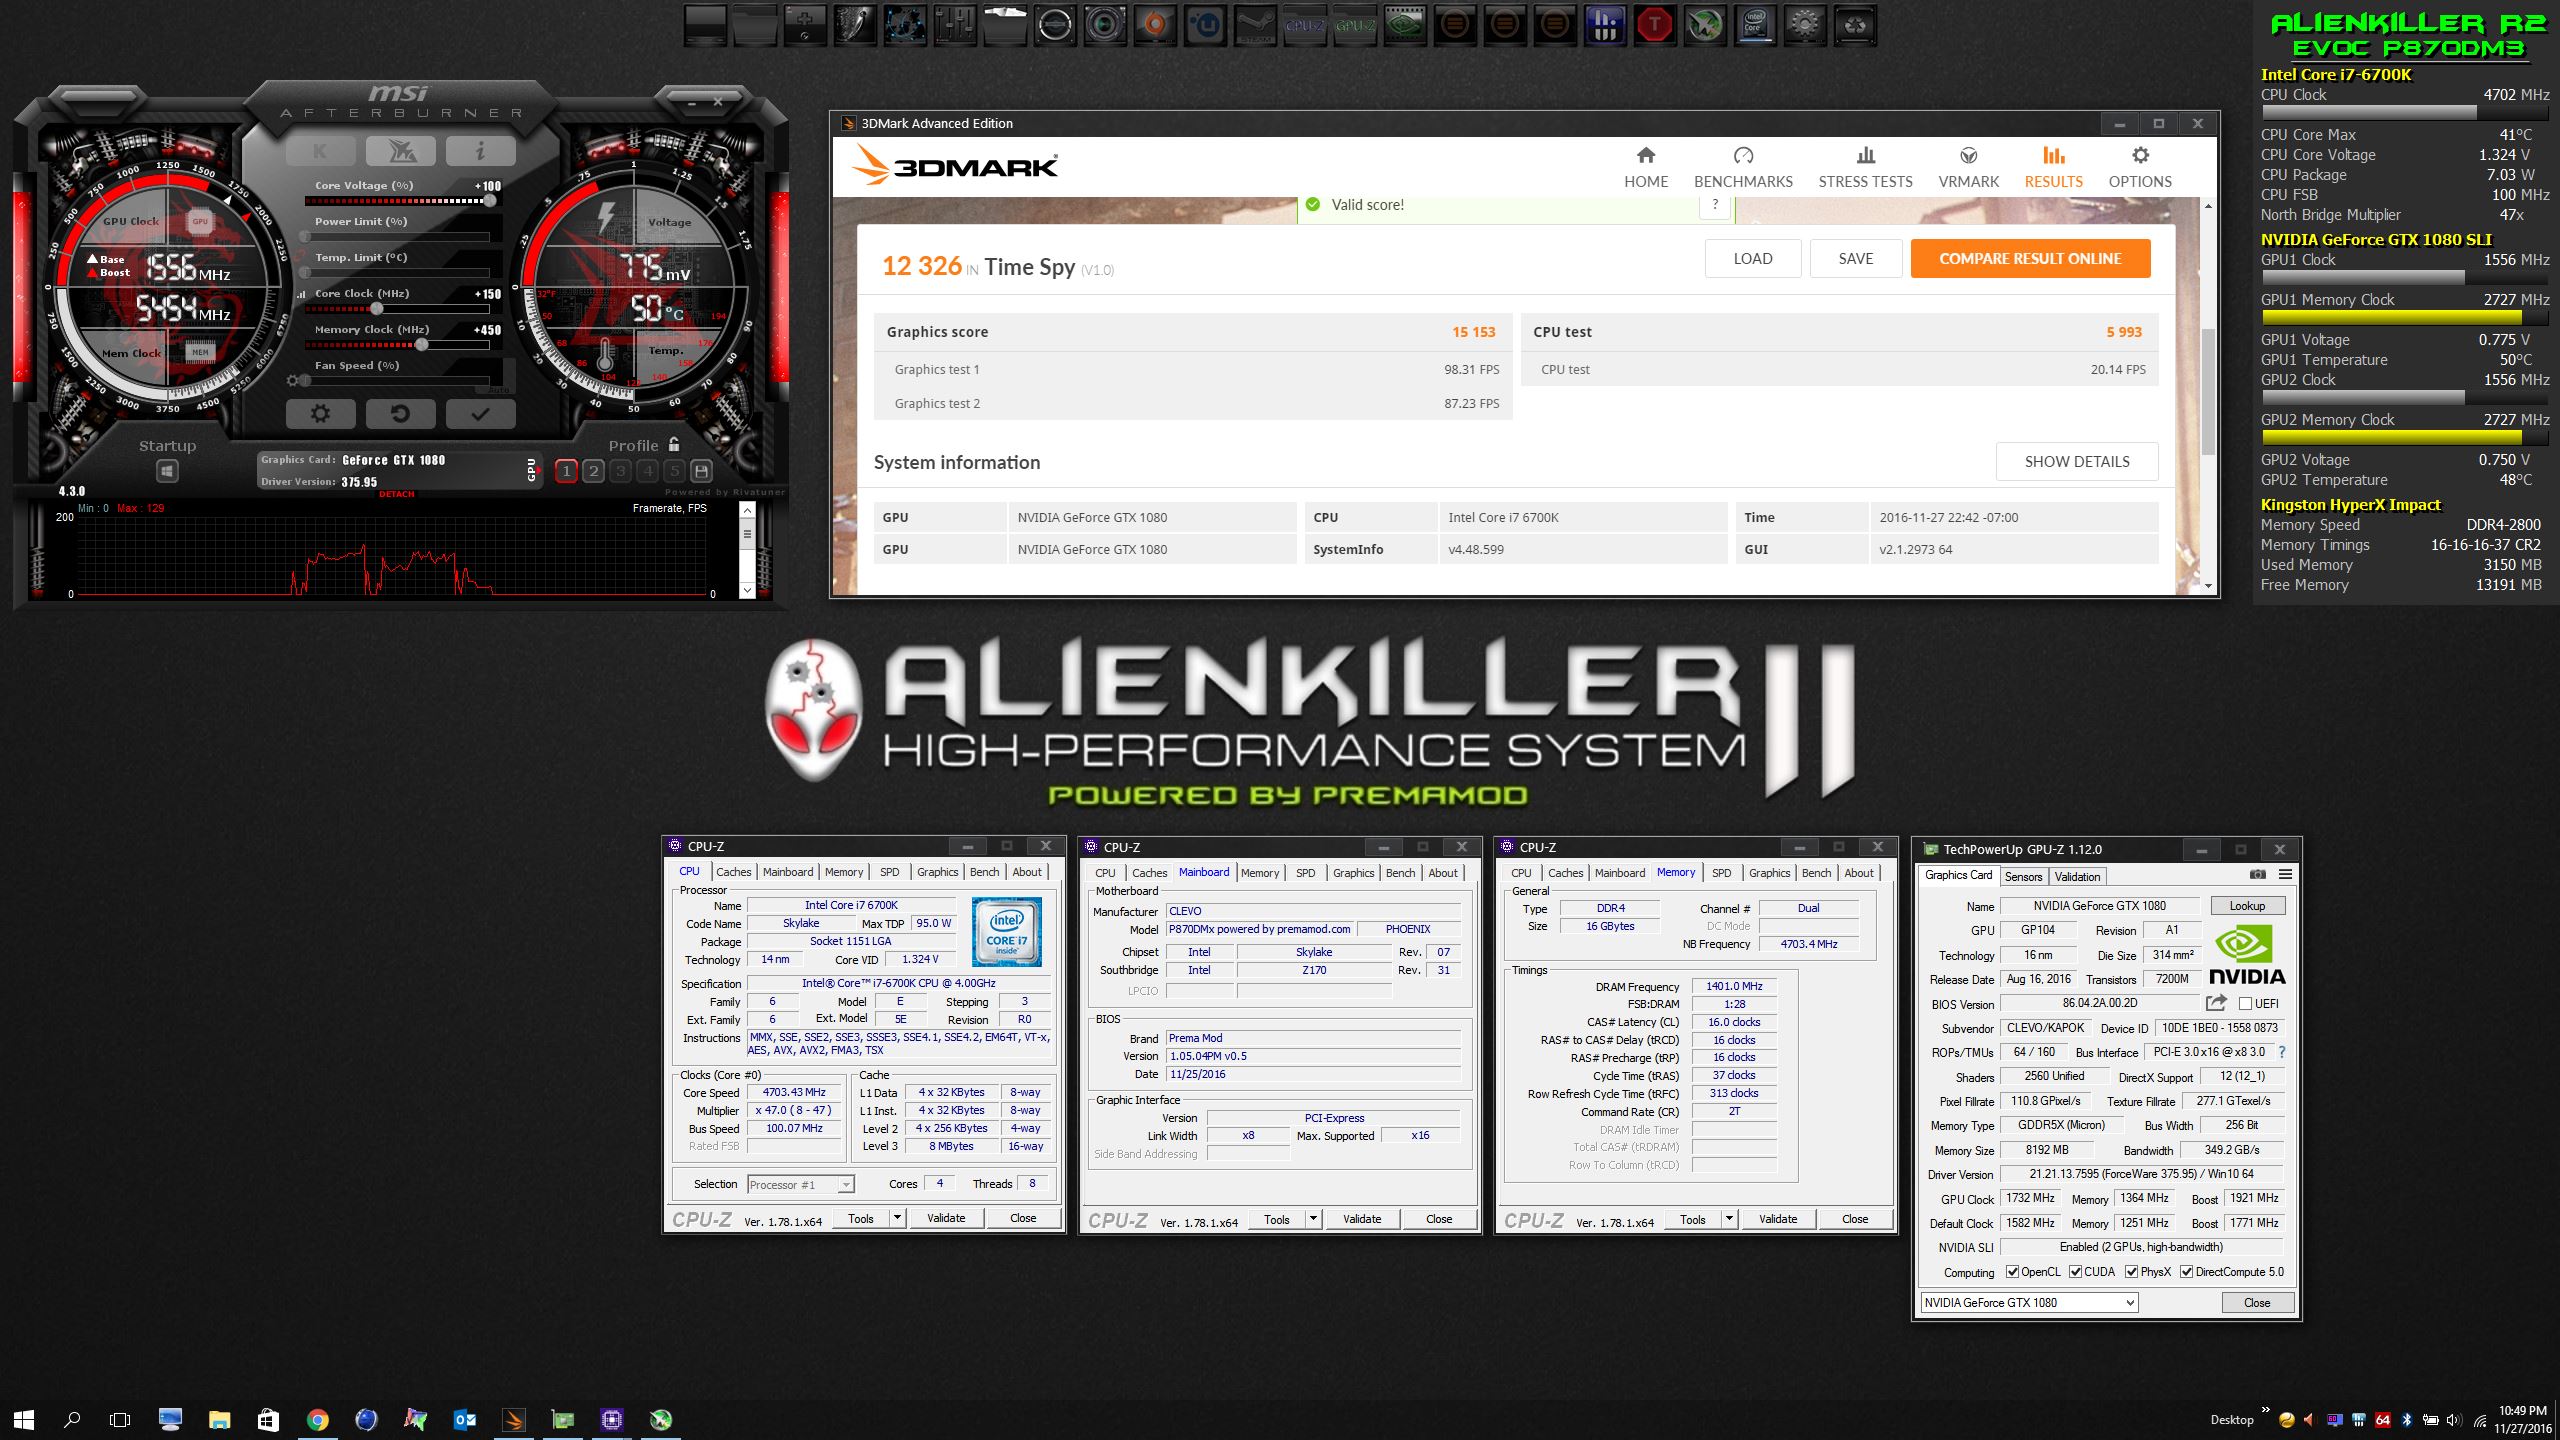
Task: Click Validate in first CPU-Z window
Action: tap(946, 1218)
